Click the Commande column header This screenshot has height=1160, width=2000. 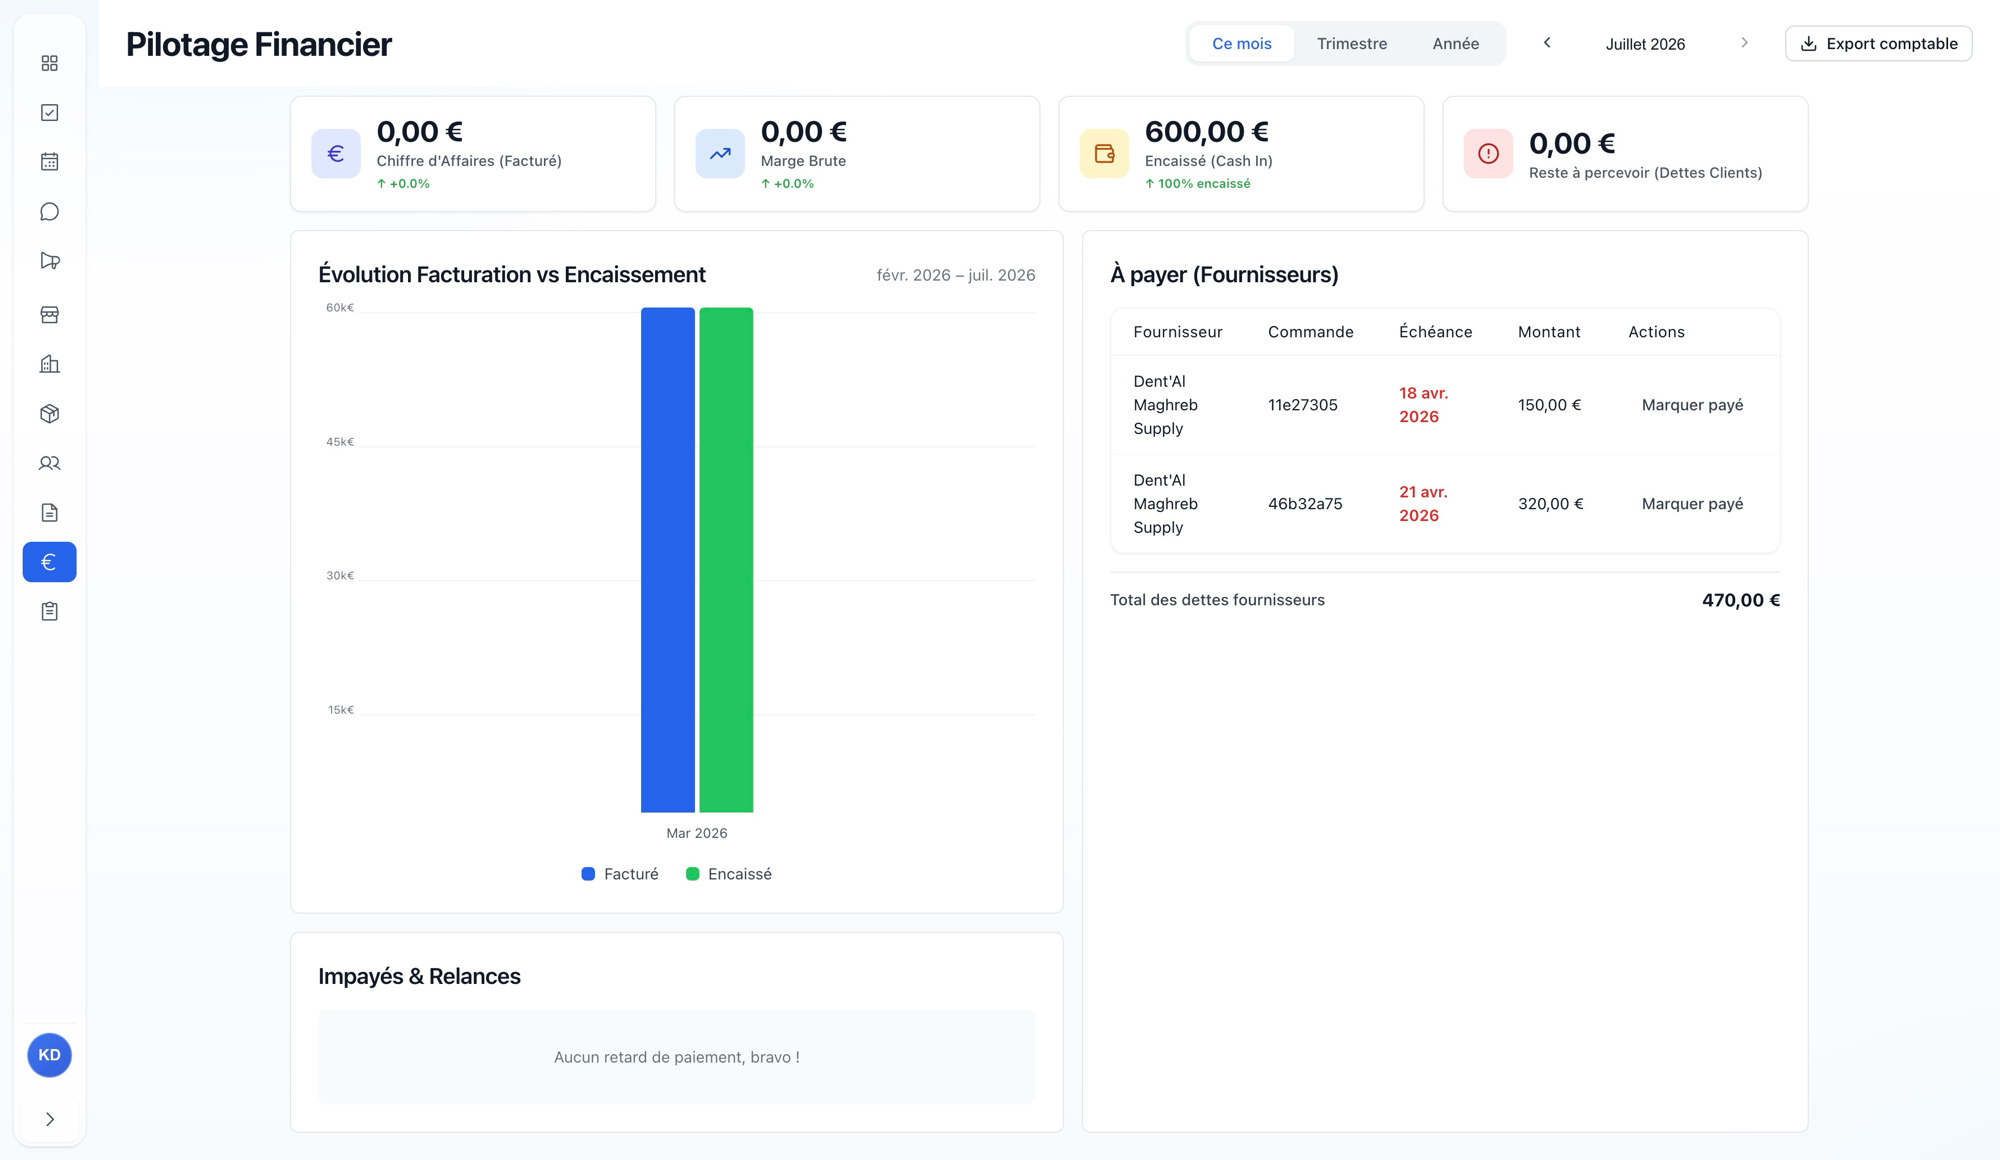pyautogui.click(x=1311, y=332)
